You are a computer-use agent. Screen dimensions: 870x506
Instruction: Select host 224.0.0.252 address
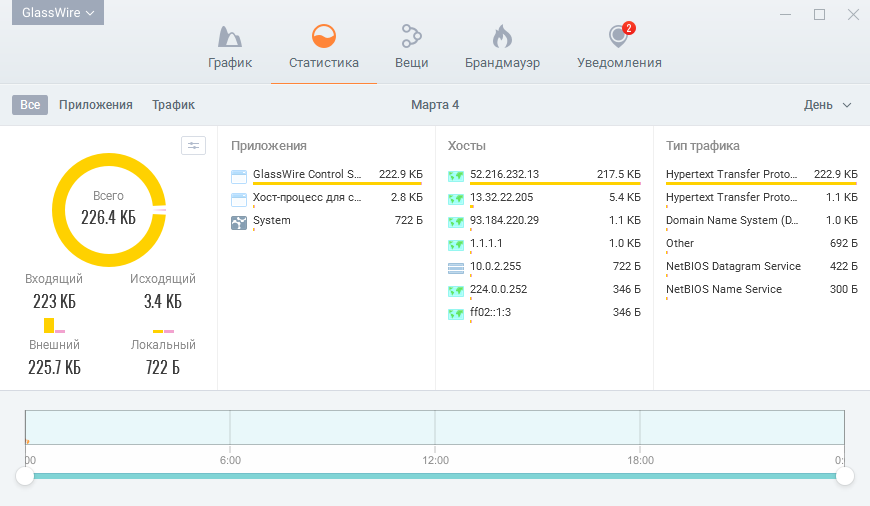[x=498, y=289]
